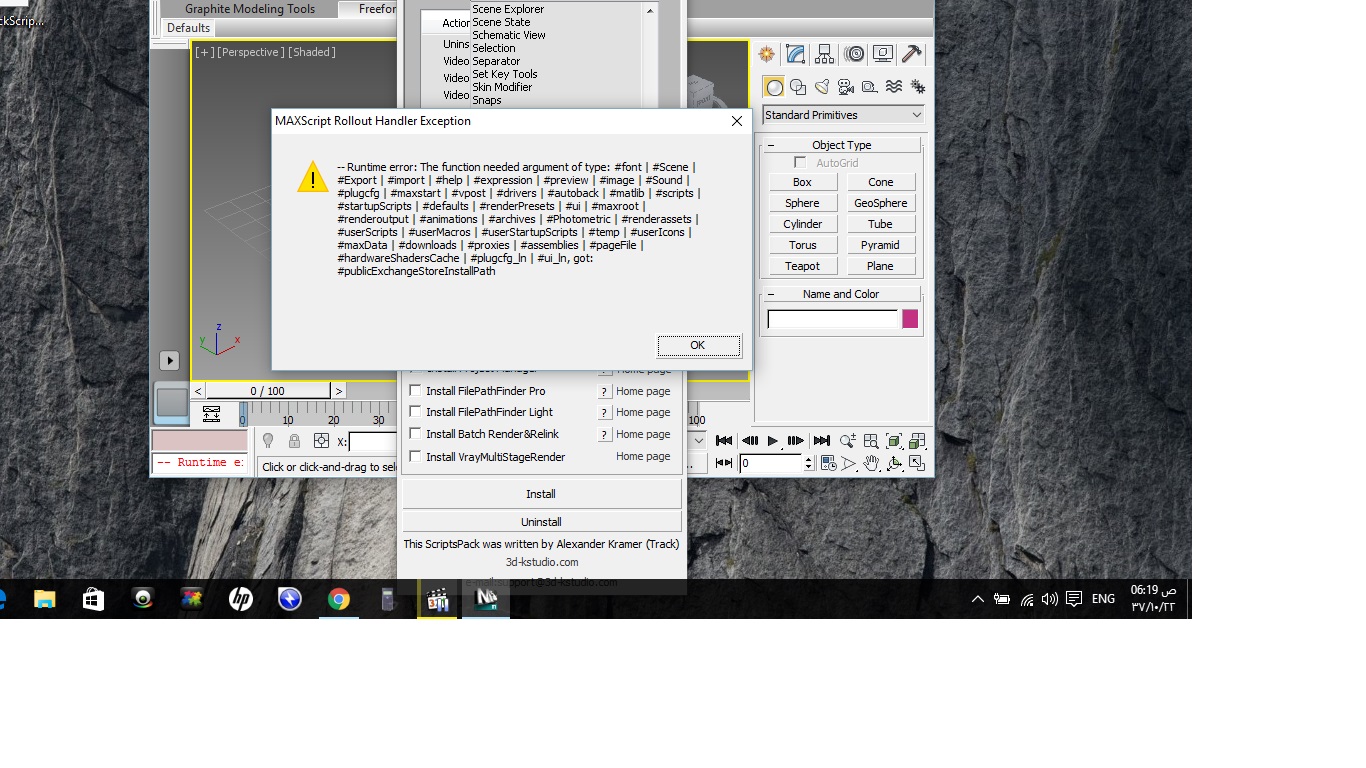Play the animation
This screenshot has height=768, width=1366.
click(x=773, y=441)
